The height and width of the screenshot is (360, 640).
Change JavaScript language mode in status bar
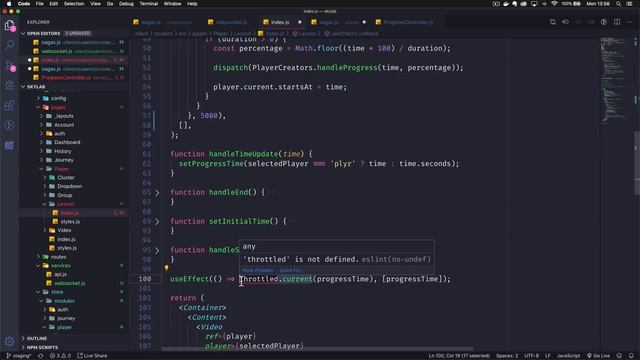(x=568, y=356)
